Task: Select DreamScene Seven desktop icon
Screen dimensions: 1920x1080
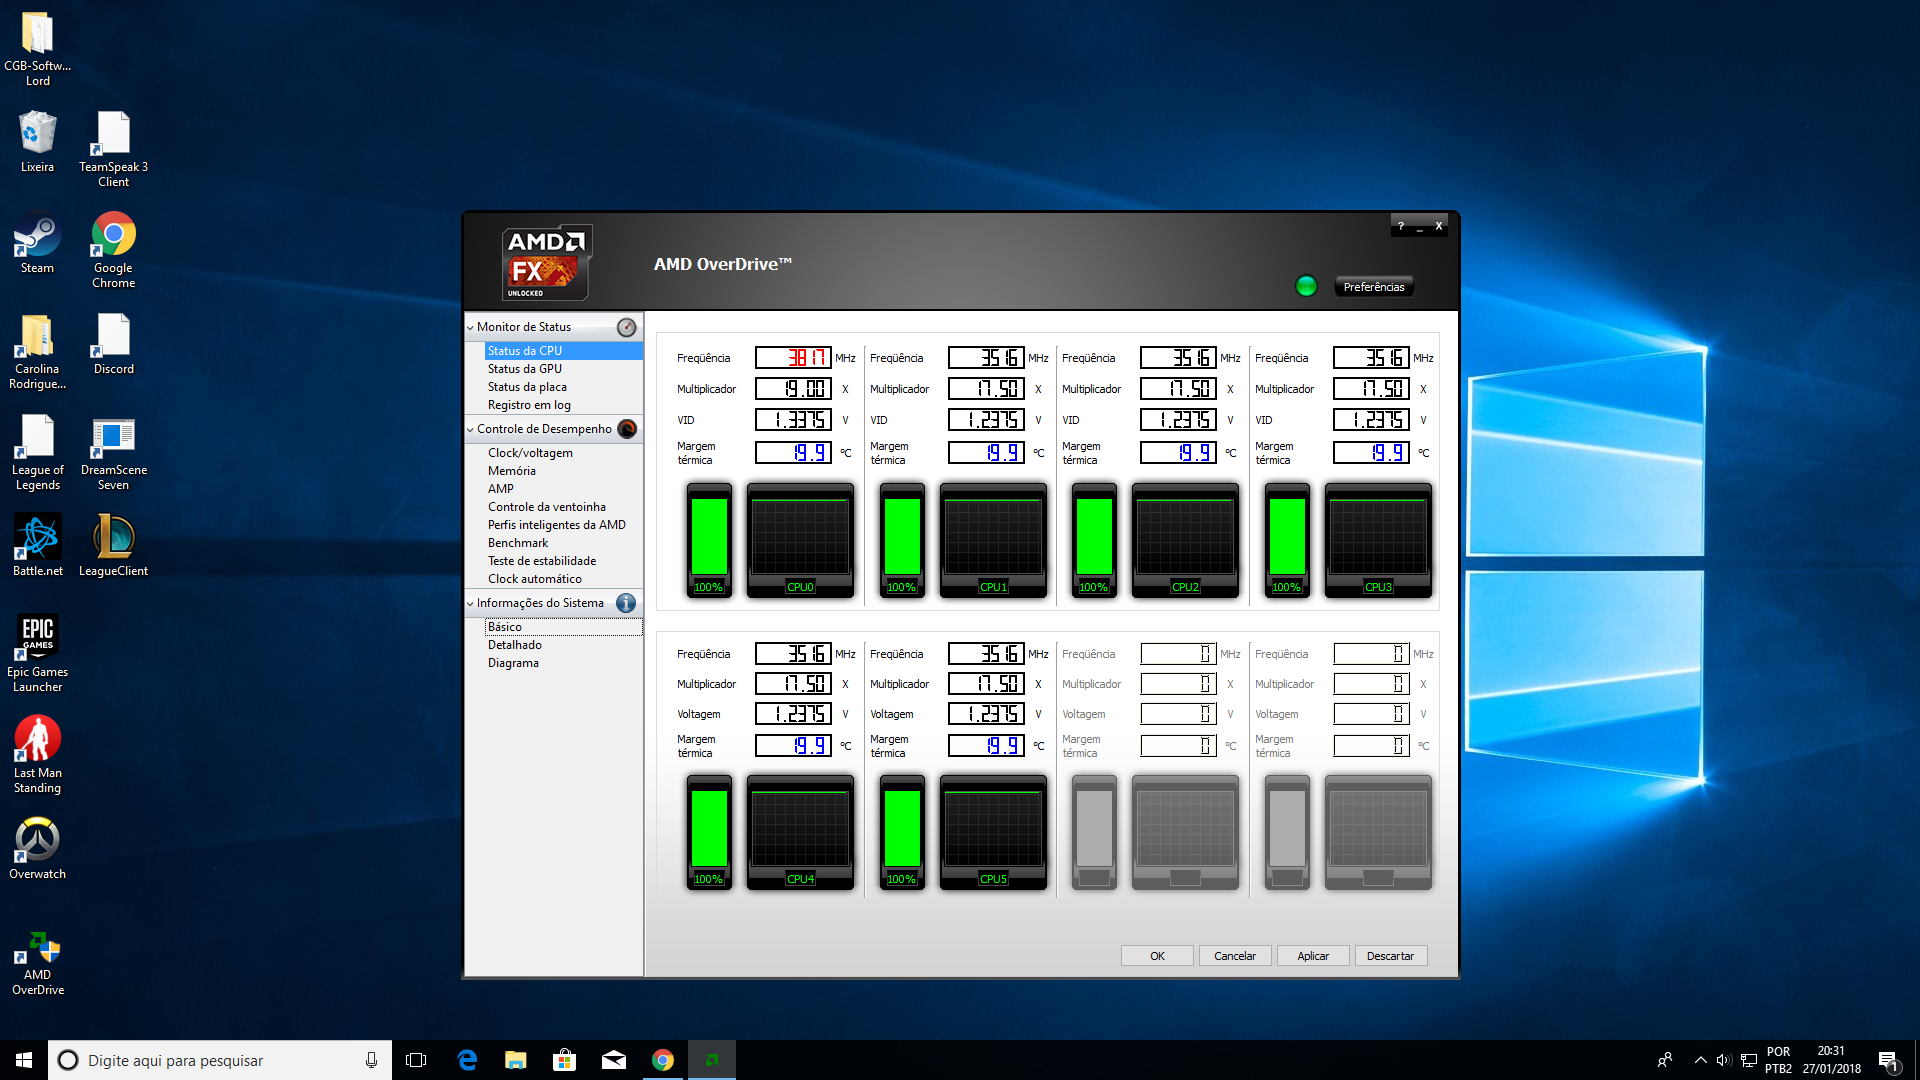Action: (113, 452)
